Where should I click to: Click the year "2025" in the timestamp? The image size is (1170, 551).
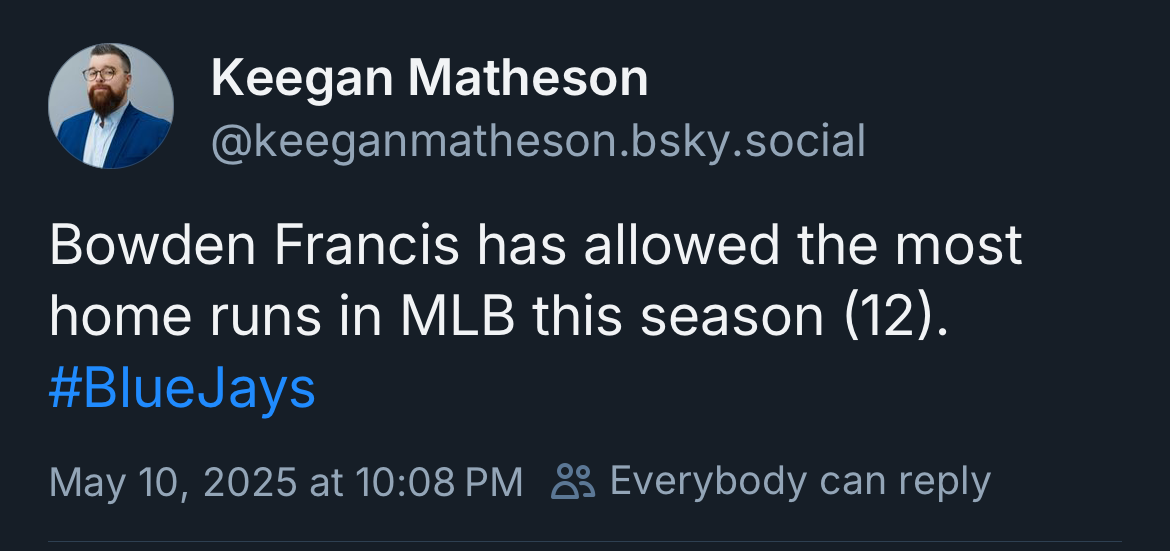coord(250,482)
